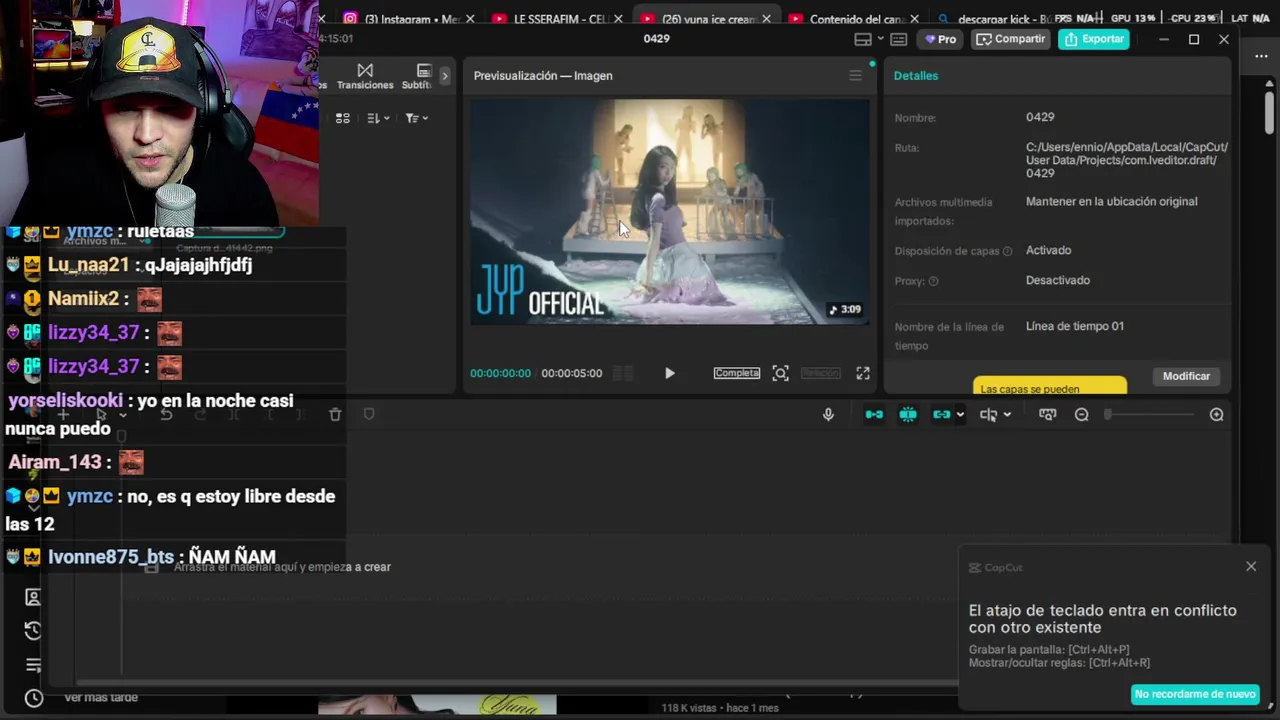Zoom in the timeline
This screenshot has width=1280, height=720.
tap(1216, 414)
